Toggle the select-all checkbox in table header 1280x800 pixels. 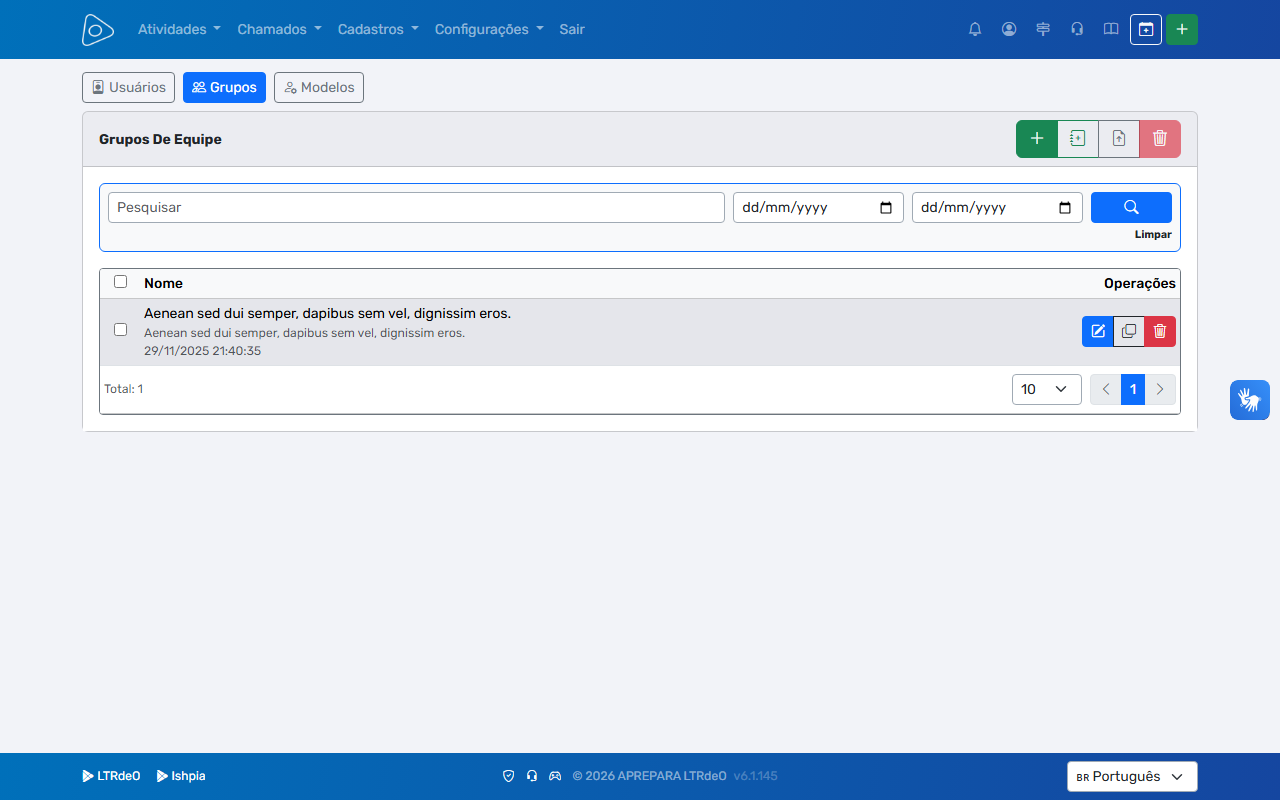click(121, 282)
